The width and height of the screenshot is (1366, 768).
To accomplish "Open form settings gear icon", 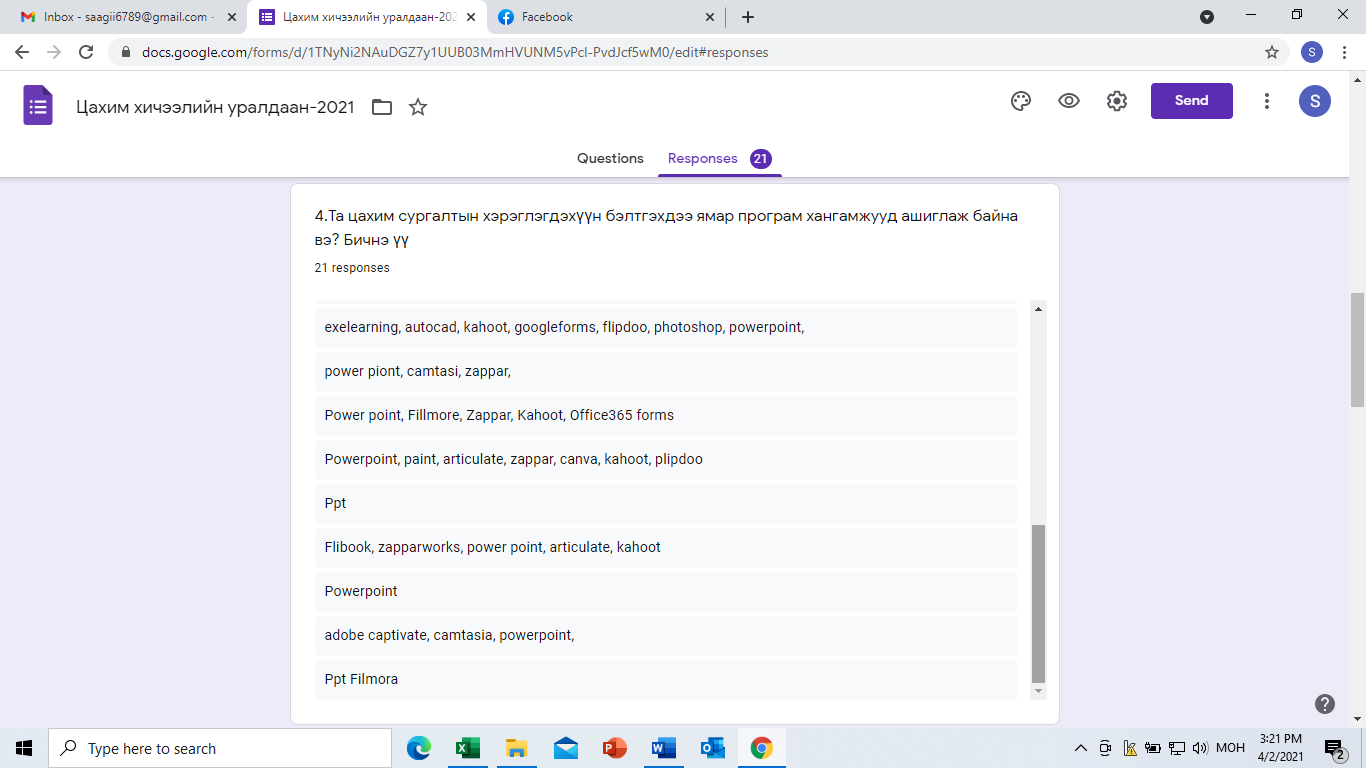I will pos(1117,101).
